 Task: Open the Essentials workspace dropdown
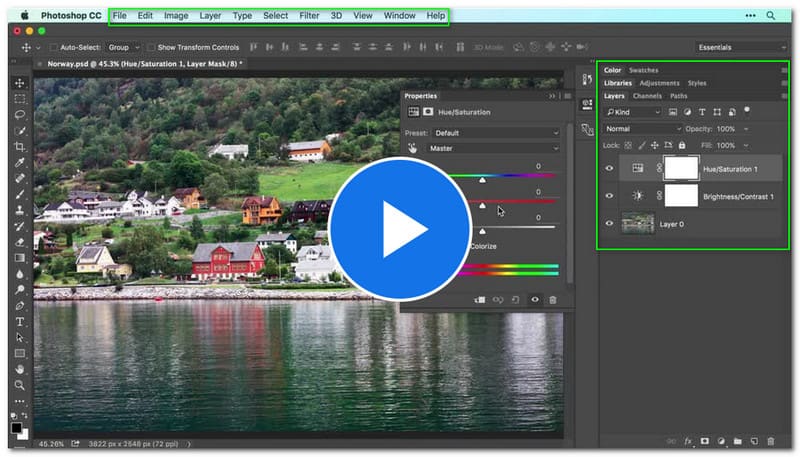(x=730, y=47)
